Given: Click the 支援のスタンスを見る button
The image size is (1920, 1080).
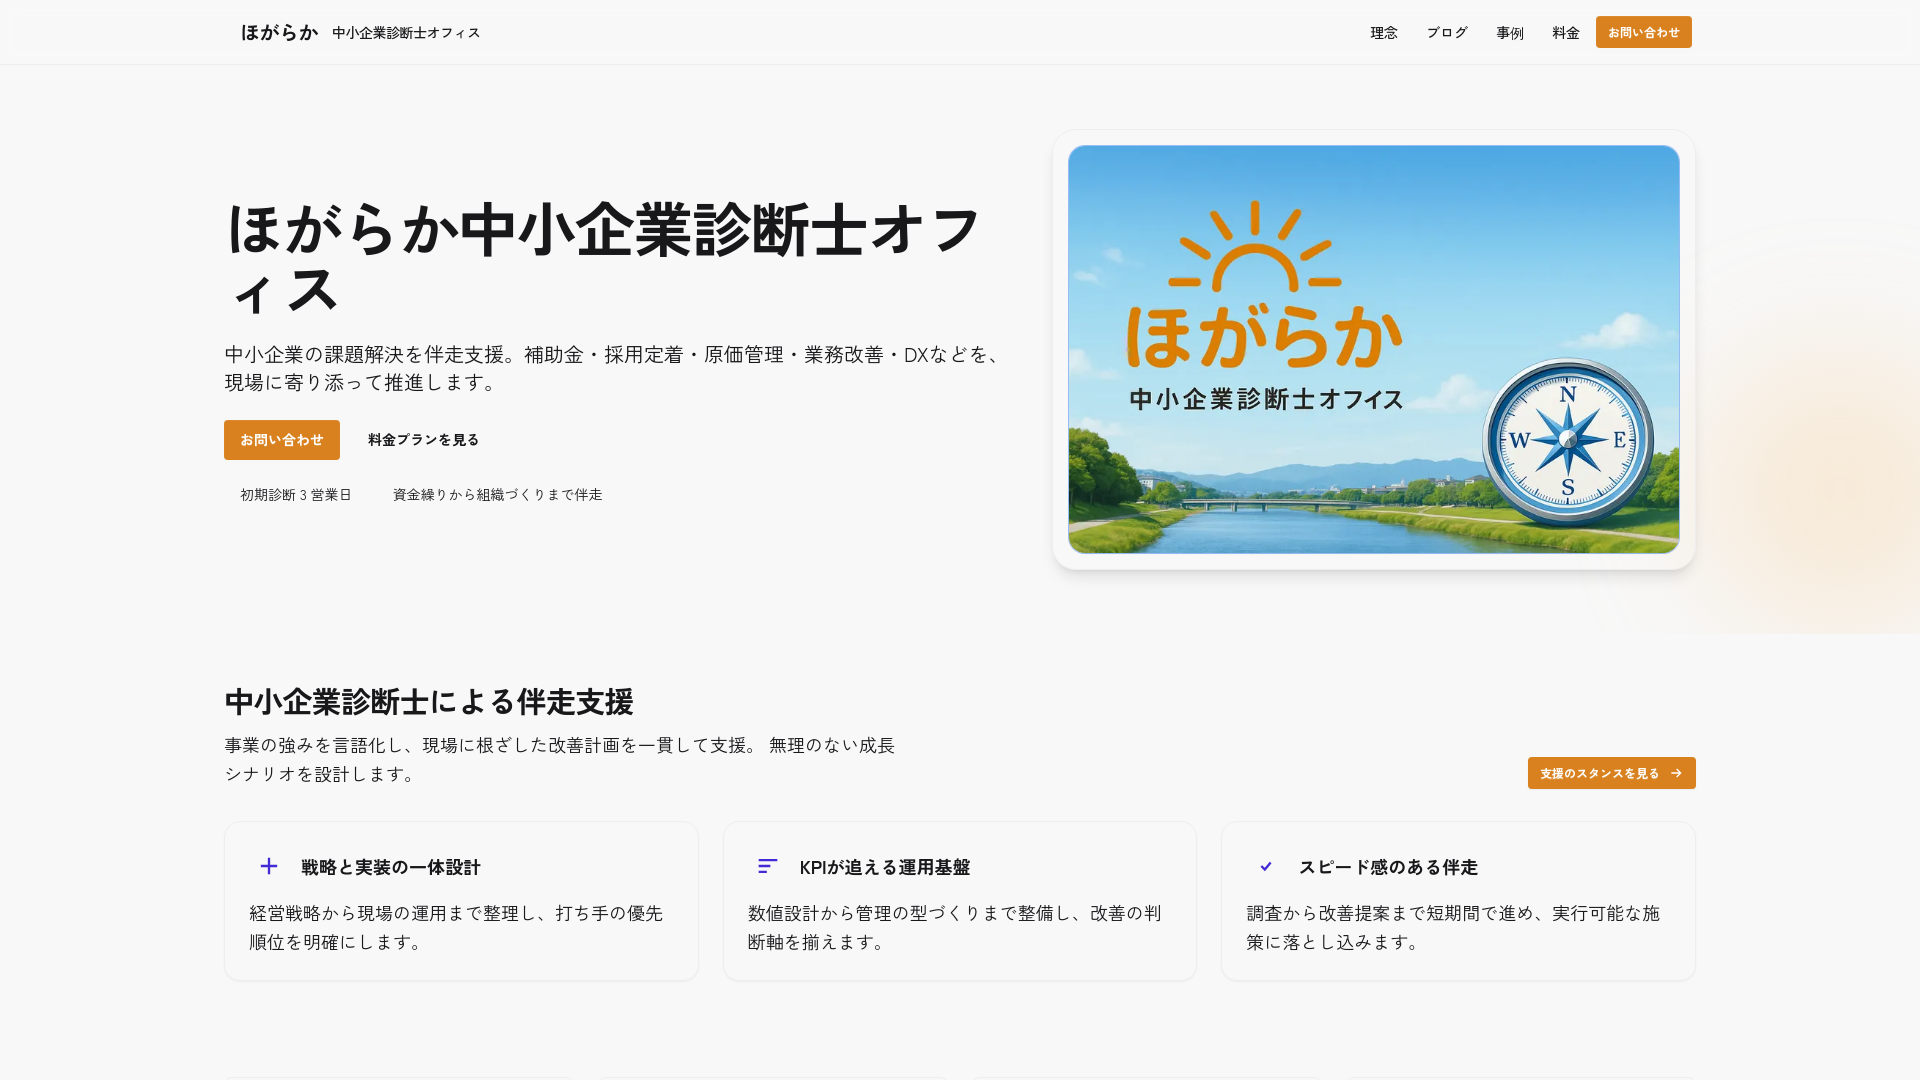Looking at the screenshot, I should tap(1612, 773).
